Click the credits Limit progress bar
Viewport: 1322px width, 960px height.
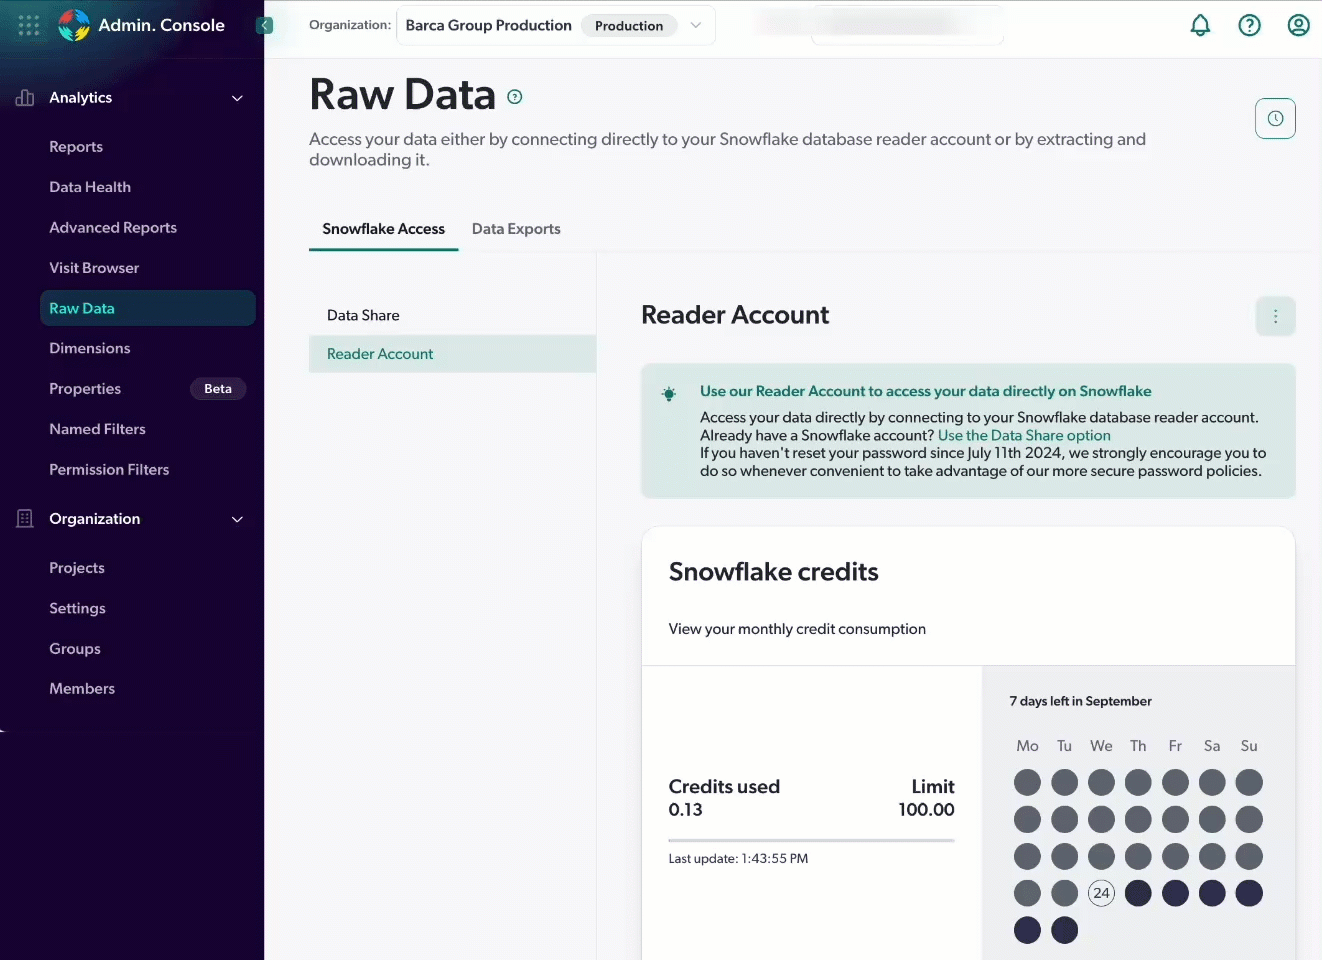point(811,838)
